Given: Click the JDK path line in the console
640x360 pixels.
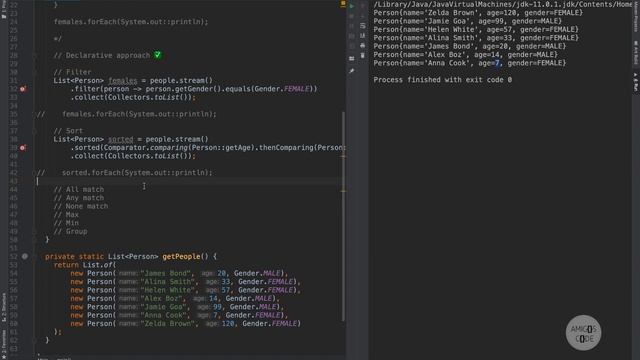Looking at the screenshot, I should (503, 4).
